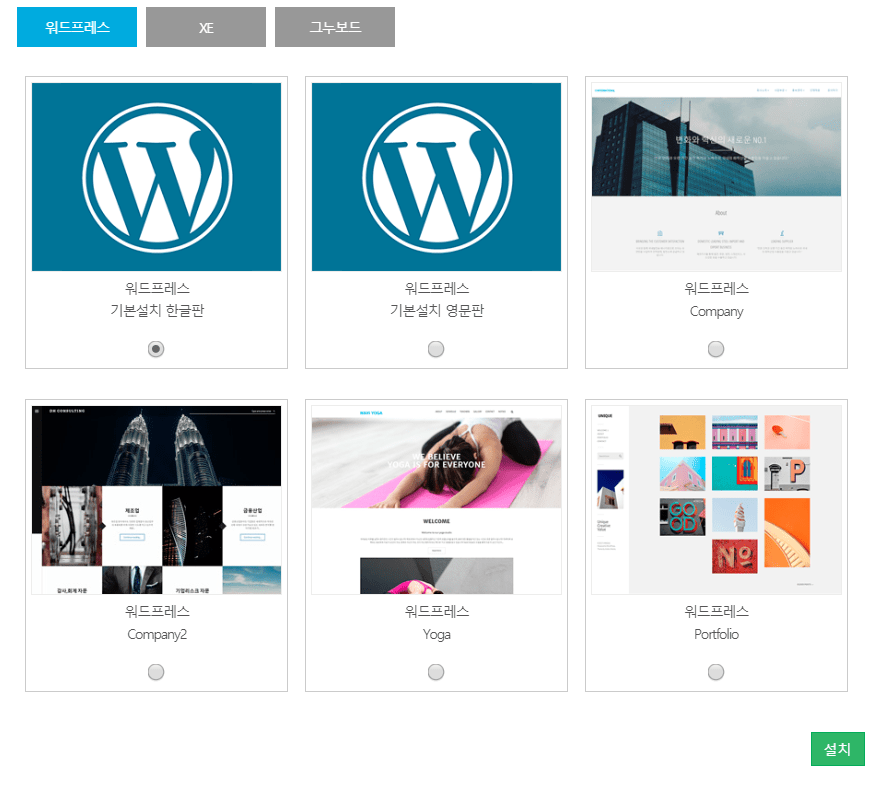Open the Yoga theme preview thumbnail
The height and width of the screenshot is (785, 883).
436,500
